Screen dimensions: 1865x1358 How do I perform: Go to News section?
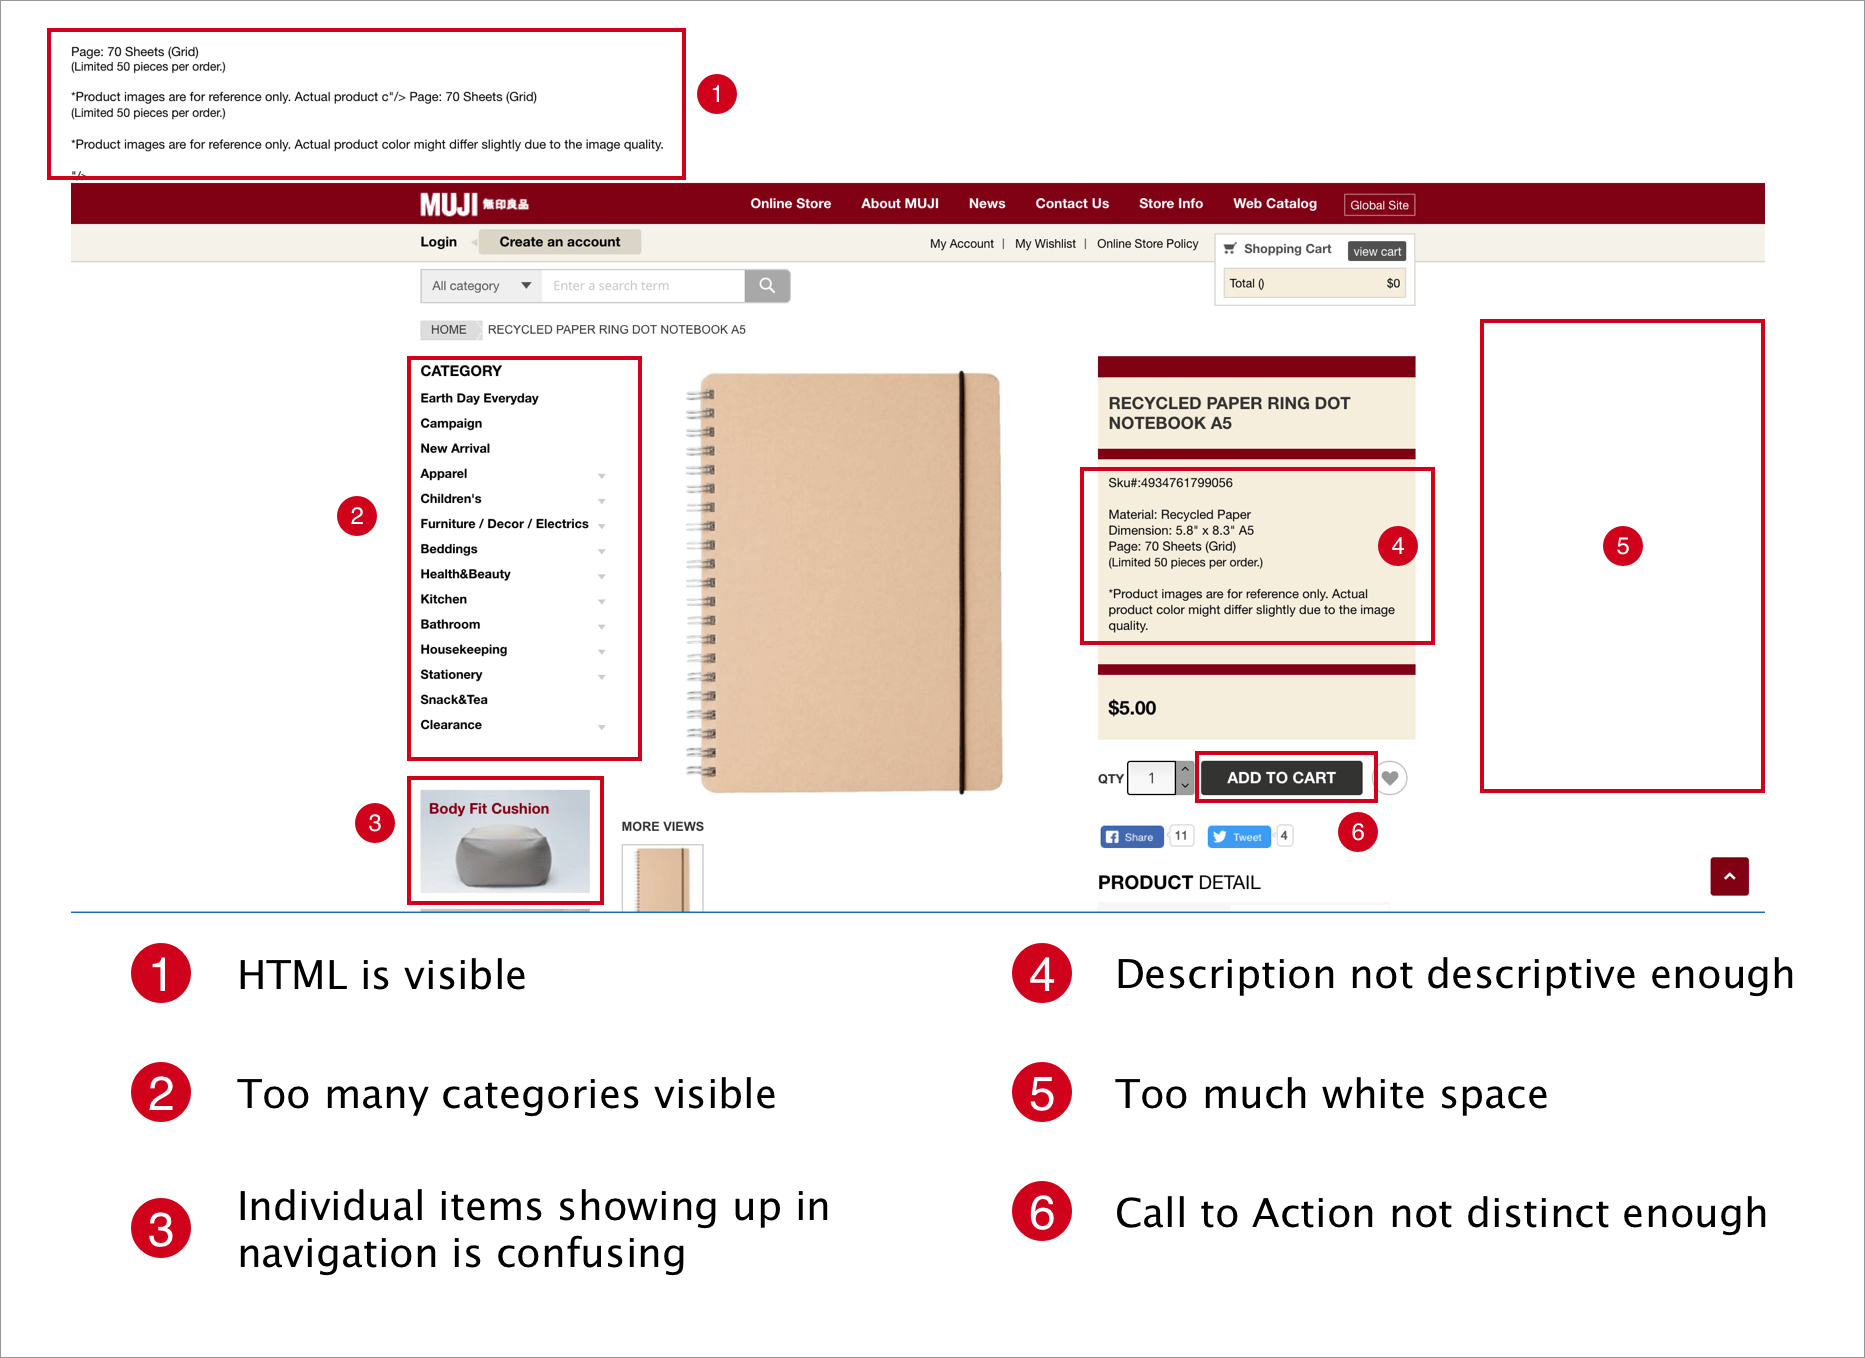987,204
